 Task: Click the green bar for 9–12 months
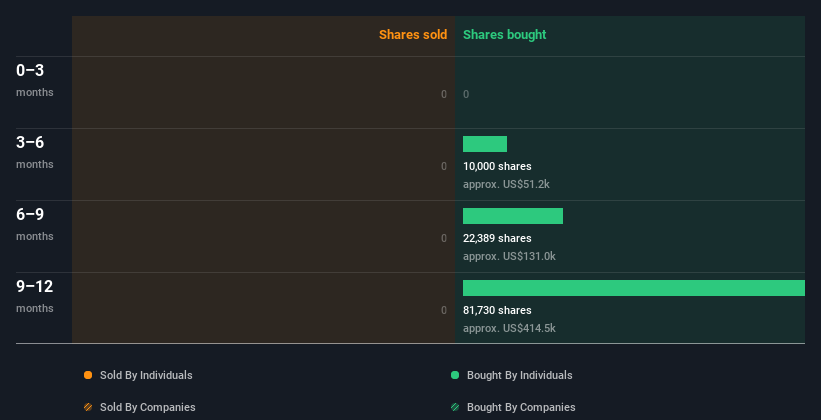(634, 288)
